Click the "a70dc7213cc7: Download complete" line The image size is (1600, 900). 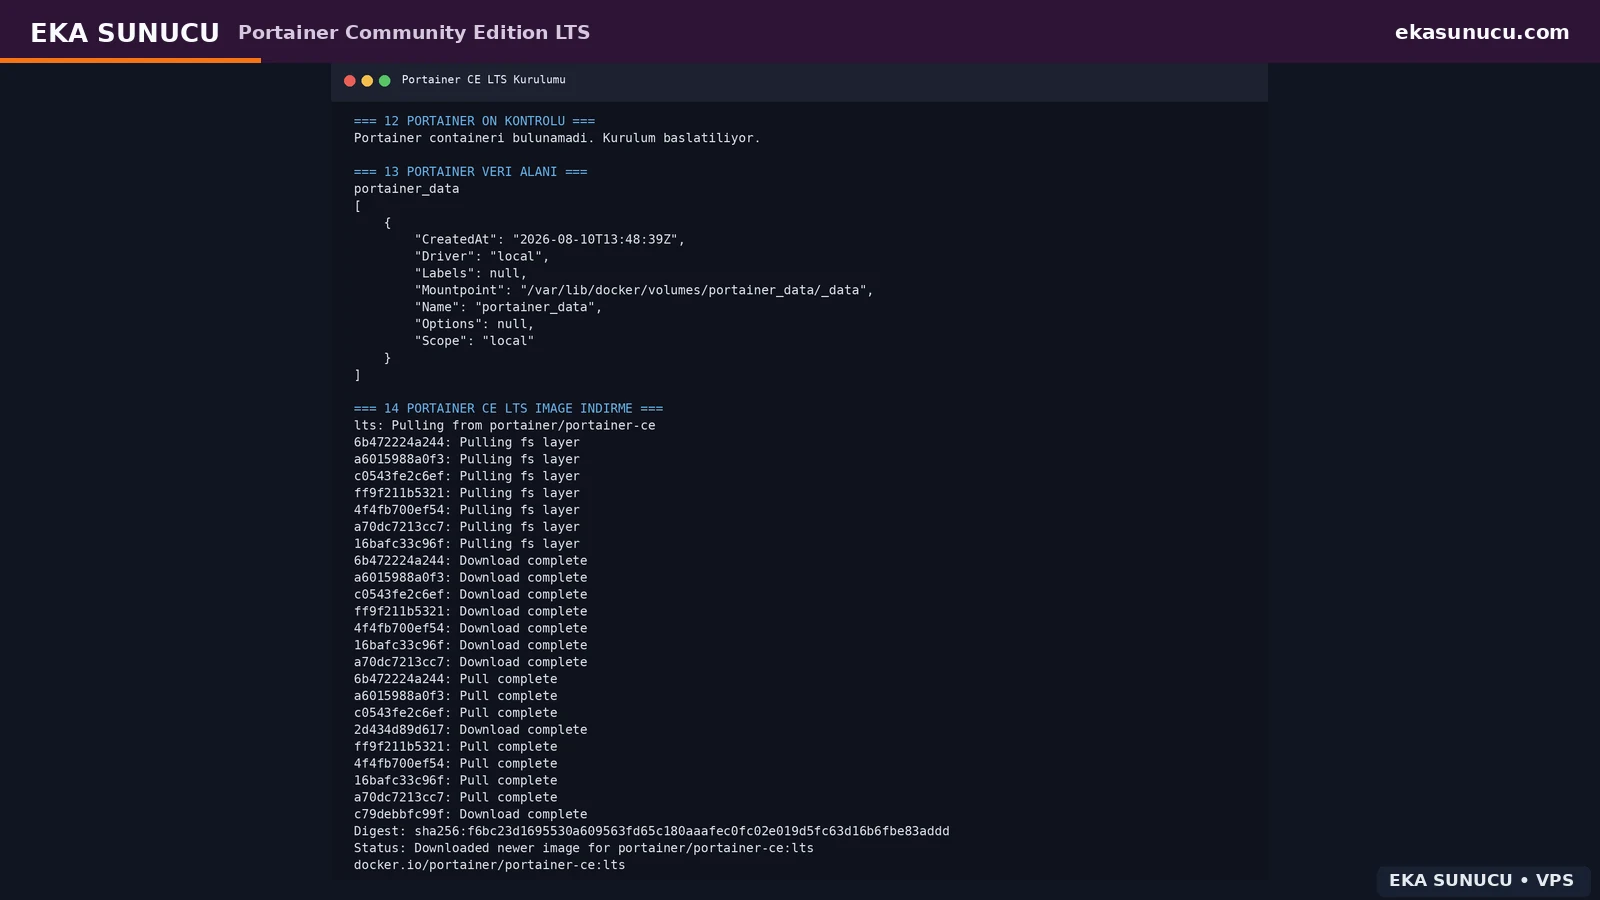[471, 664]
